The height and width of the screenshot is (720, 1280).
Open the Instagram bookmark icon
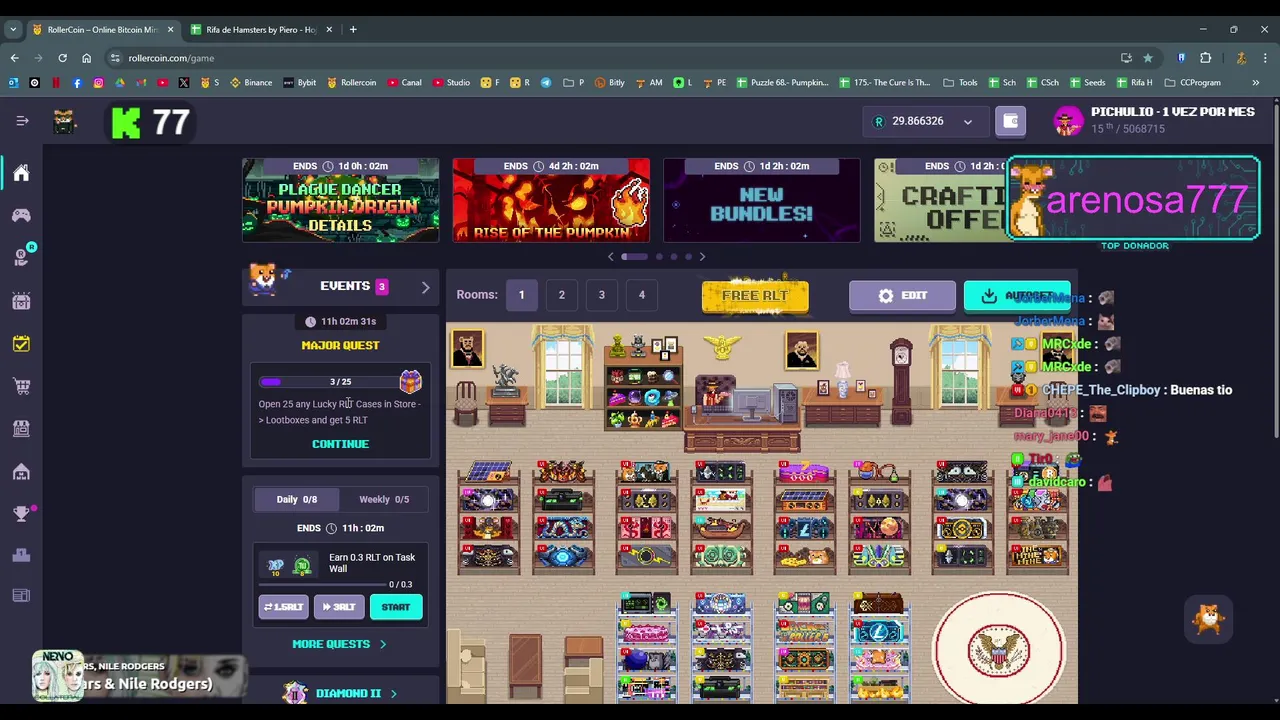click(99, 82)
